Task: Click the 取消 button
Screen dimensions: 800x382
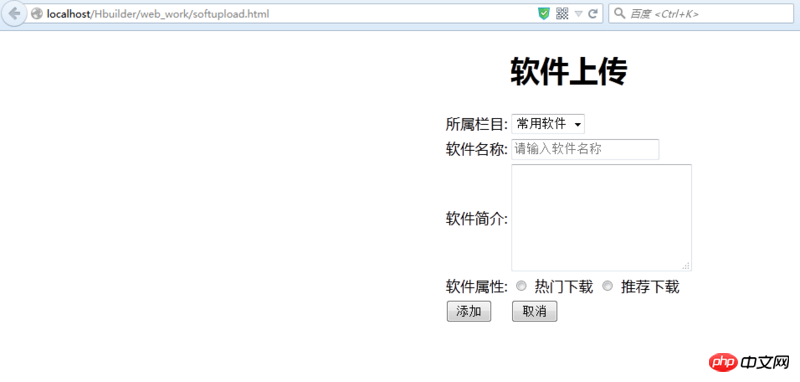Action: tap(535, 312)
